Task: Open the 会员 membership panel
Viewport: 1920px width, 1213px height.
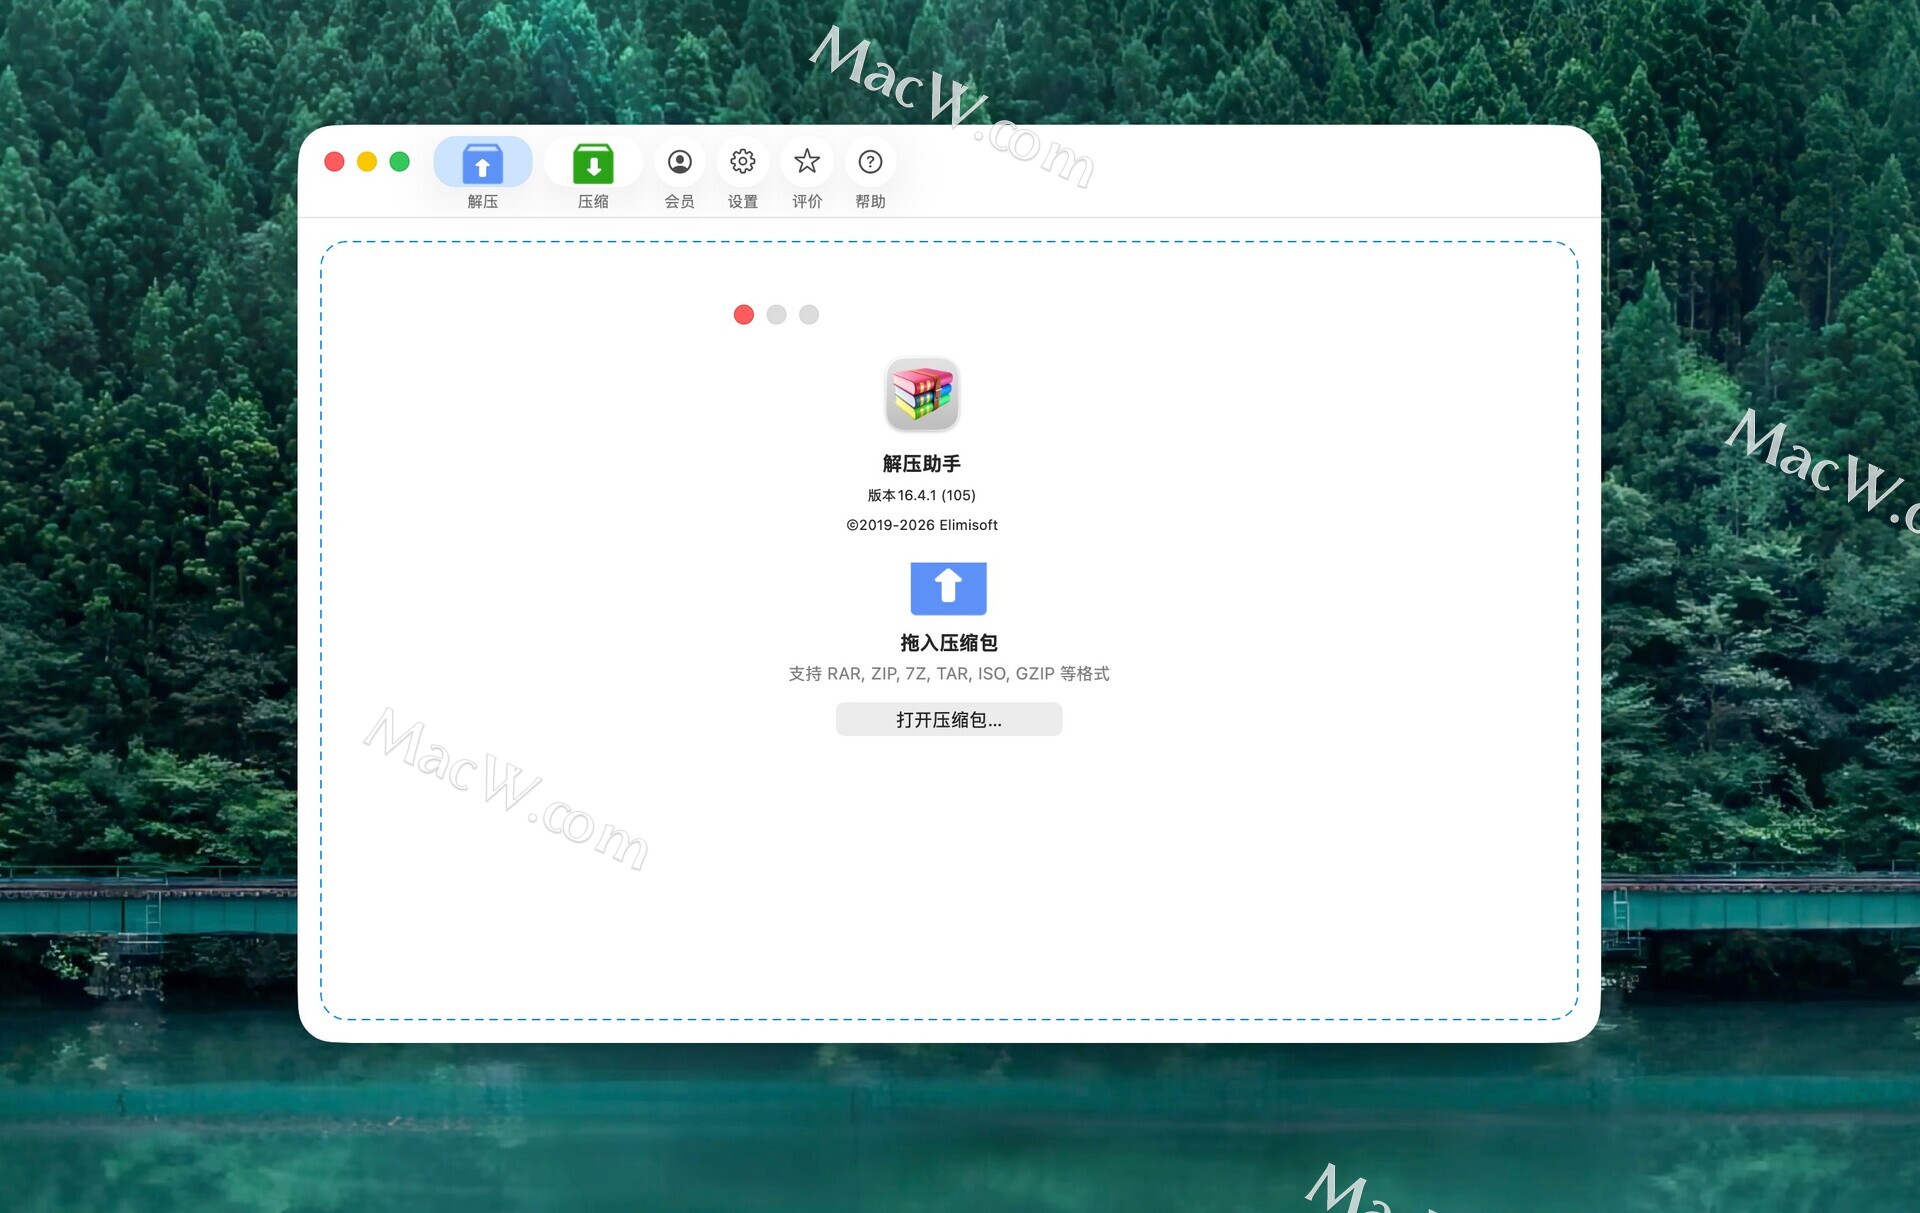Action: pyautogui.click(x=680, y=162)
